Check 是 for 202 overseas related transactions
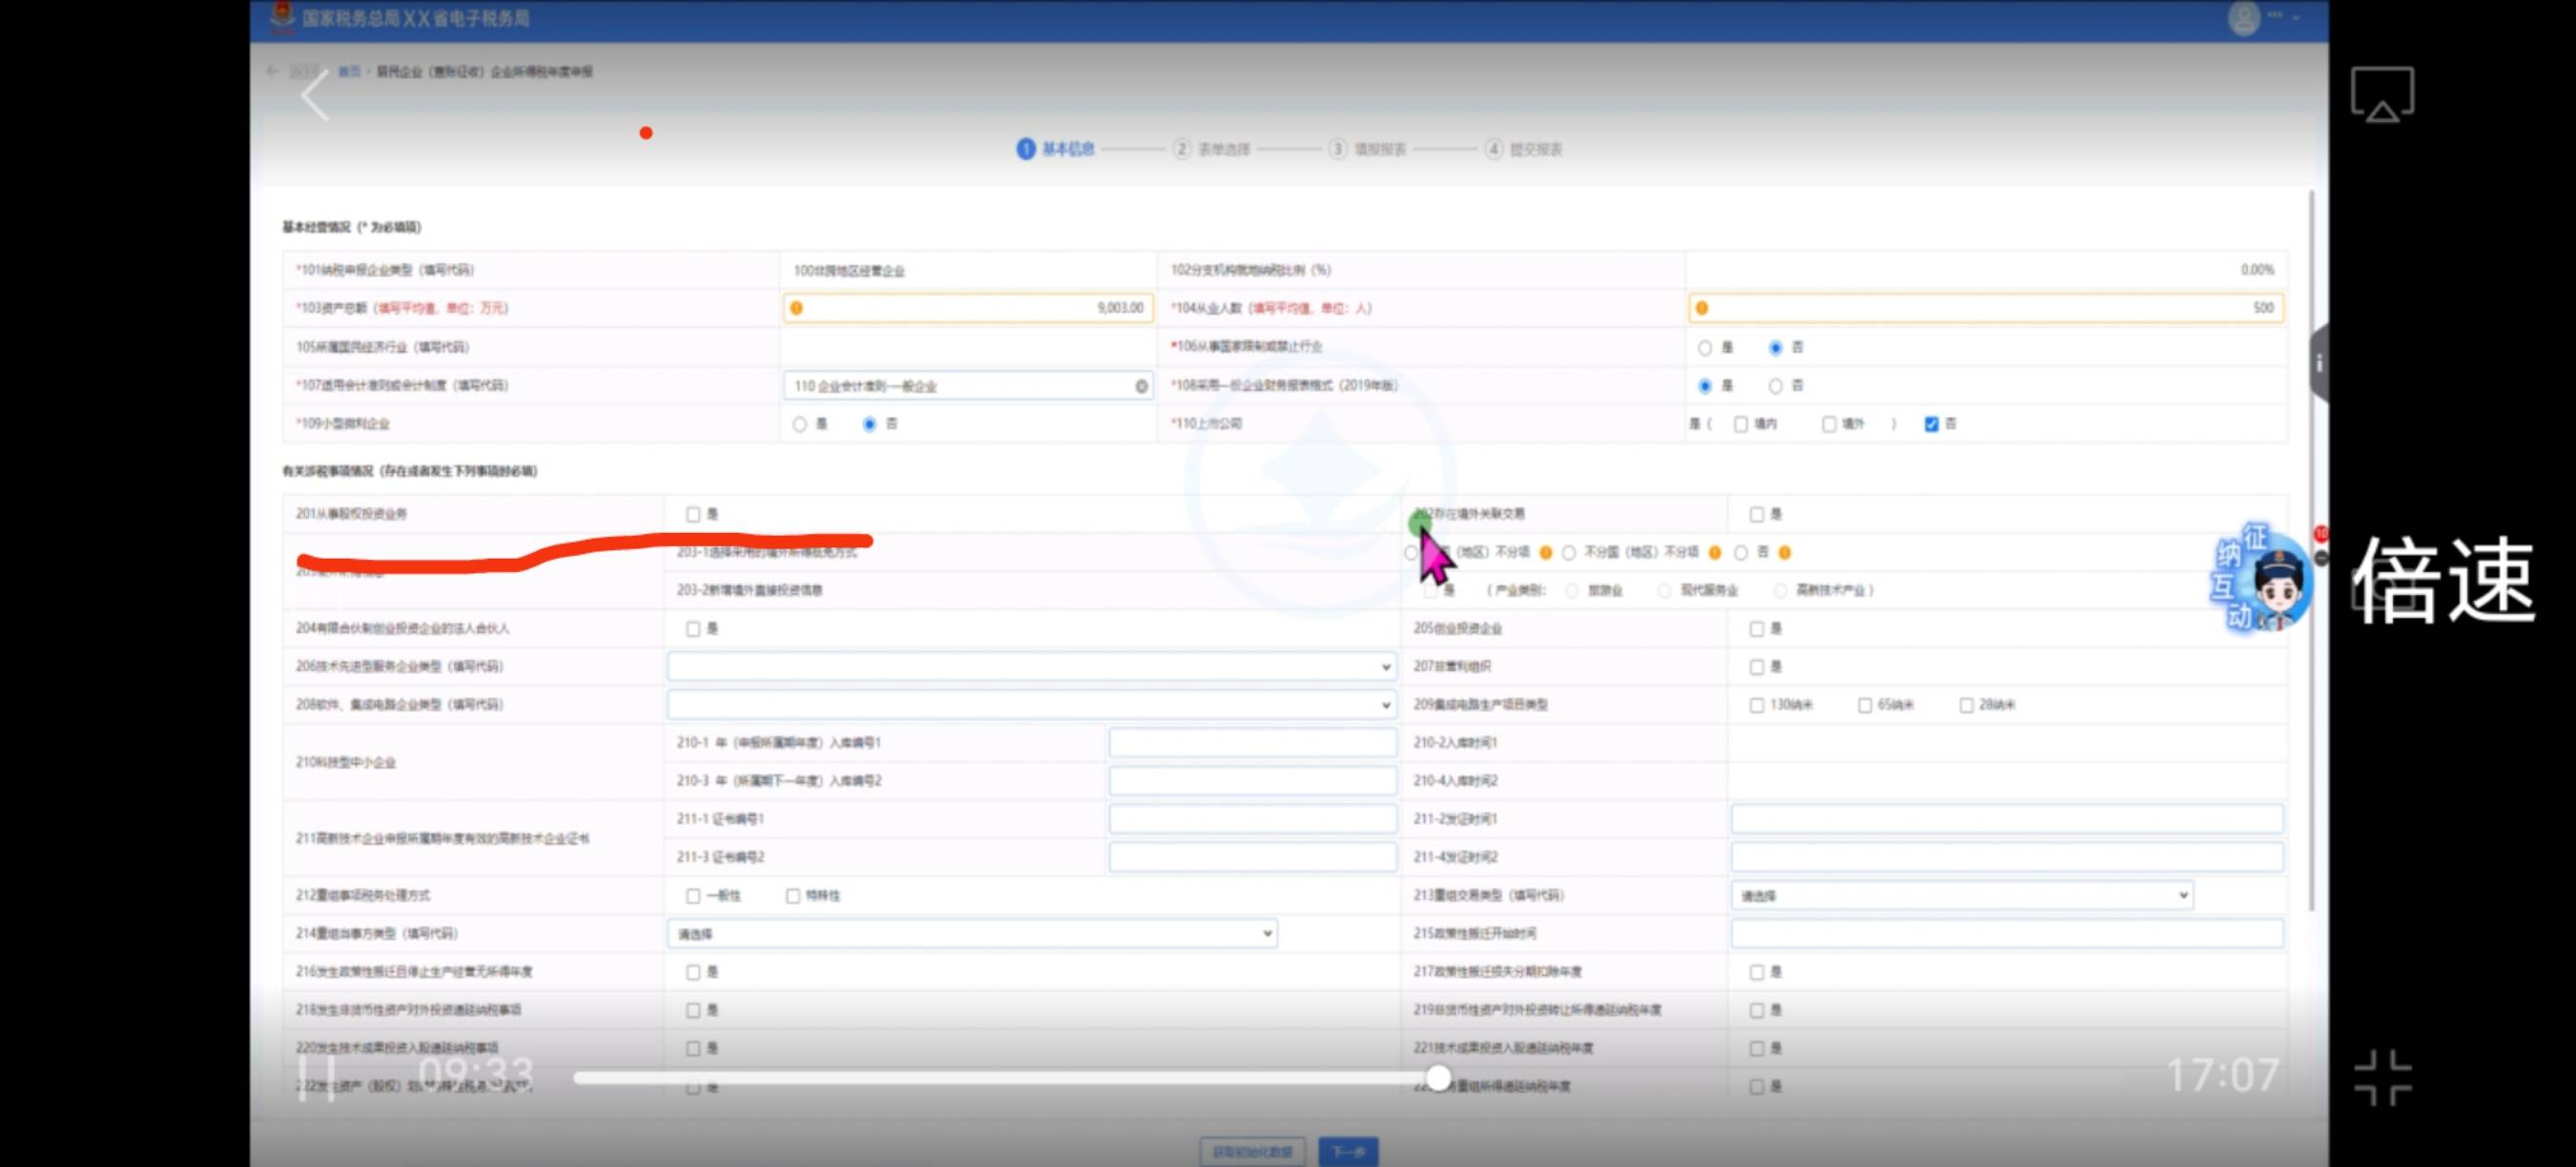2576x1167 pixels. pos(1756,514)
